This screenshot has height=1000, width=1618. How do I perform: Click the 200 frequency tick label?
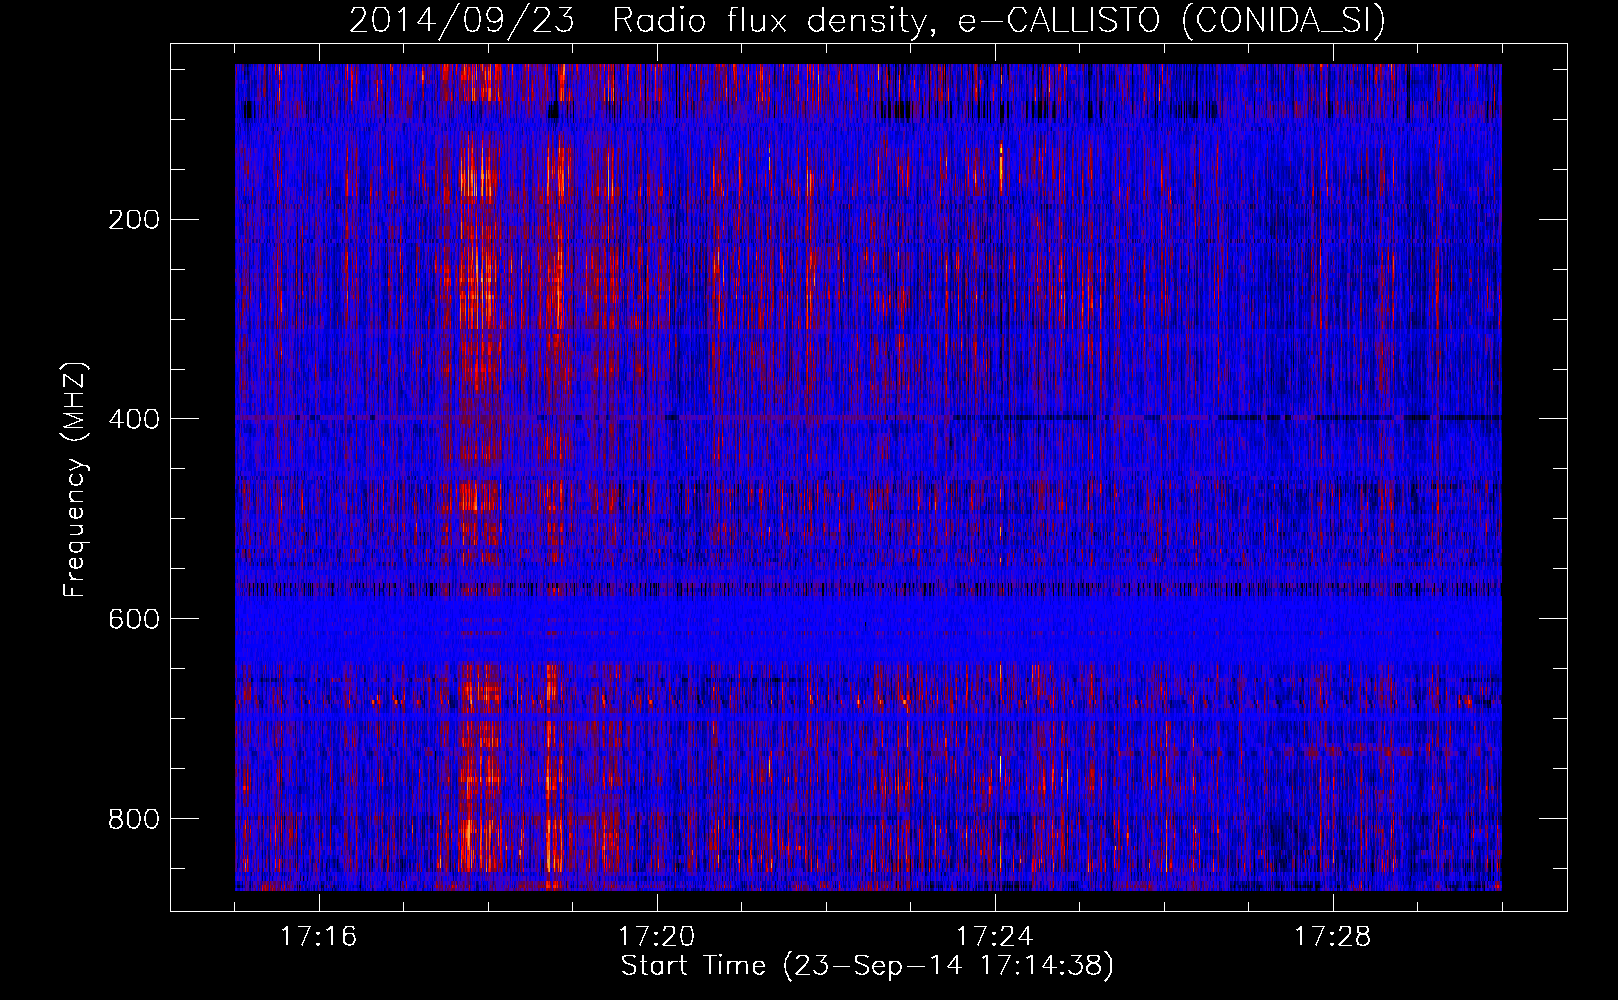pos(133,219)
